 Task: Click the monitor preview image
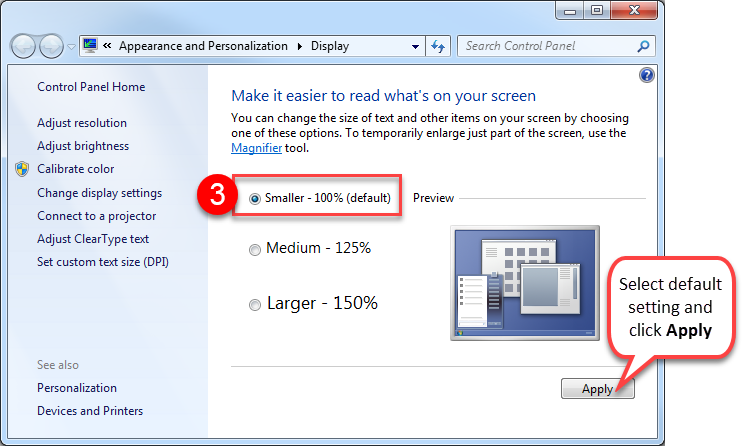526,283
